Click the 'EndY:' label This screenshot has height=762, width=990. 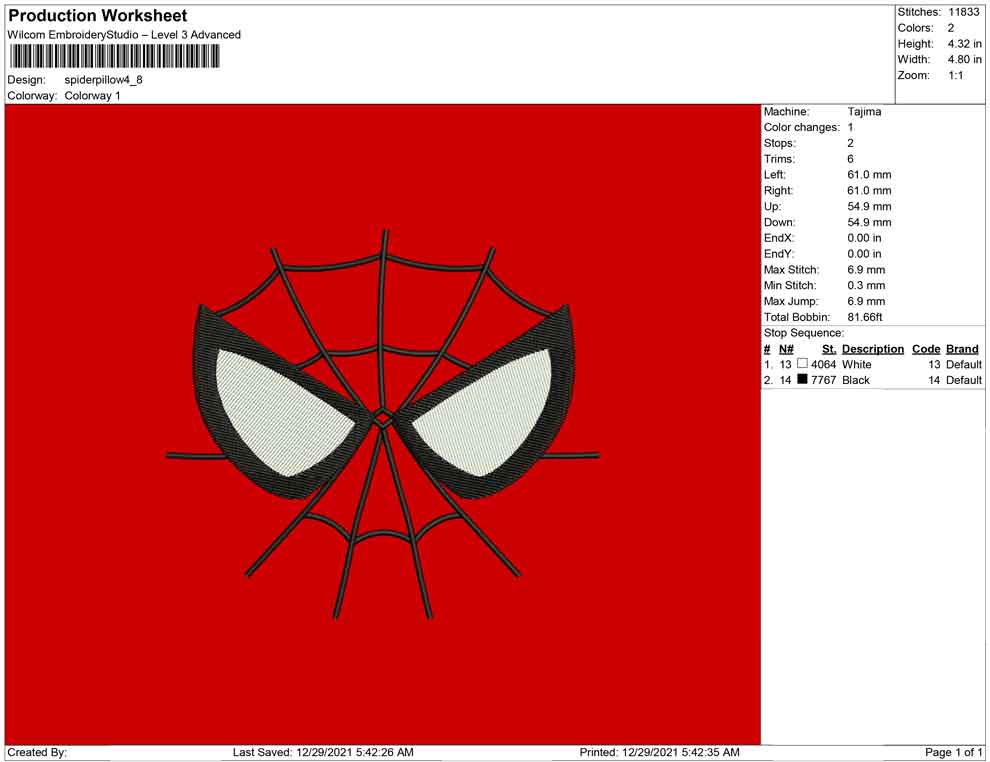pos(778,253)
